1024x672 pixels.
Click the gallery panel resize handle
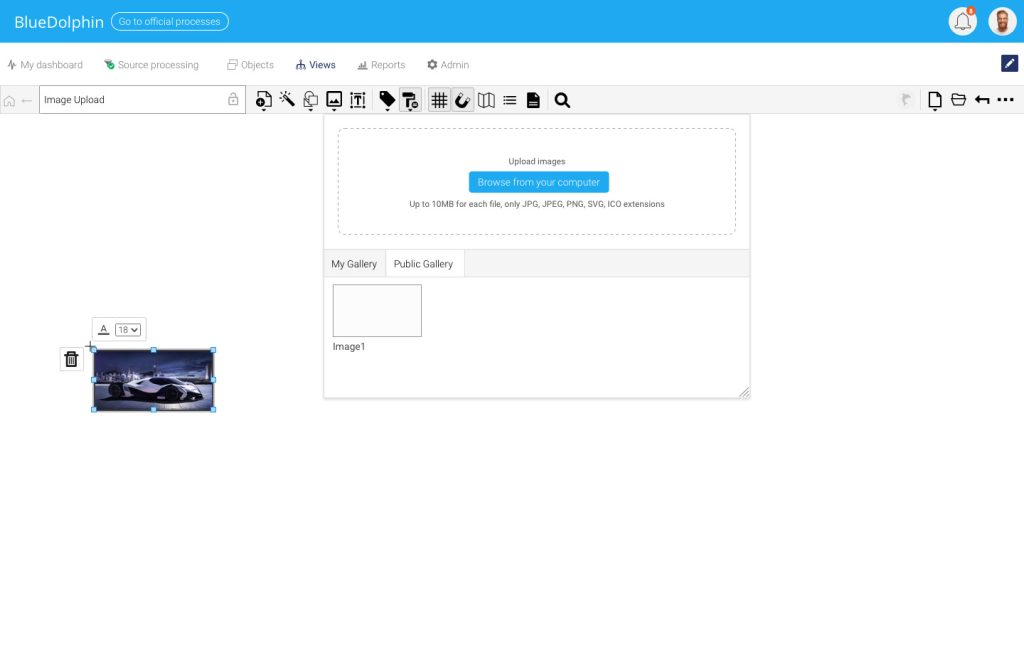(744, 392)
